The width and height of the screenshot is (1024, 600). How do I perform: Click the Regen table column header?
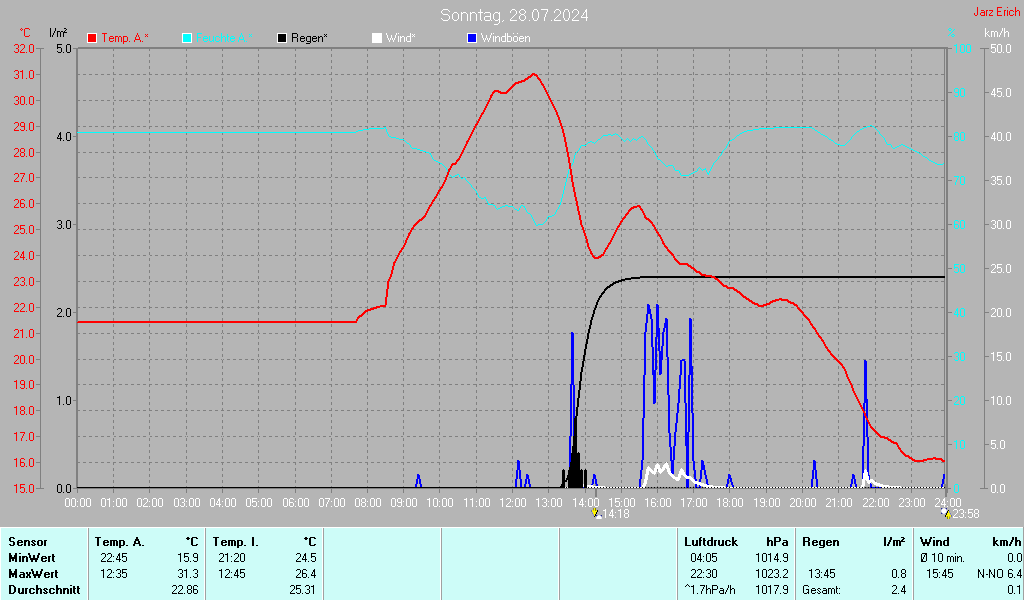point(821,542)
